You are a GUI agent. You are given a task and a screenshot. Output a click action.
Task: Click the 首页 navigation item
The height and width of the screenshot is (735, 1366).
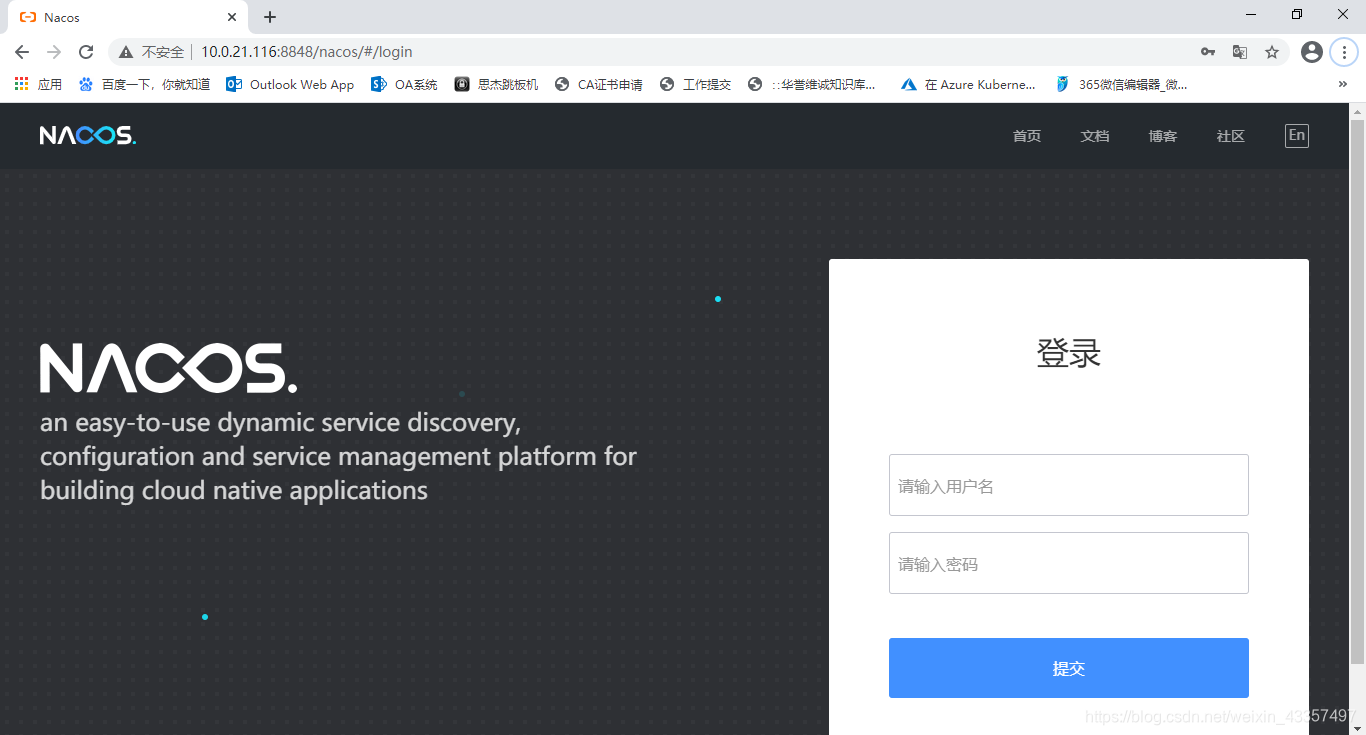(x=1027, y=136)
